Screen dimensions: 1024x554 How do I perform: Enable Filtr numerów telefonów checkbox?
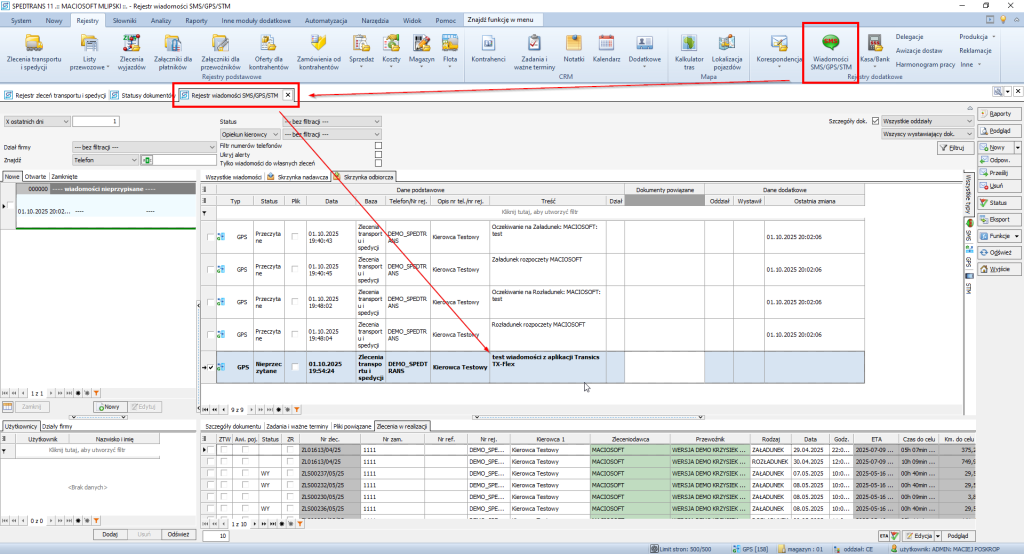point(378,145)
